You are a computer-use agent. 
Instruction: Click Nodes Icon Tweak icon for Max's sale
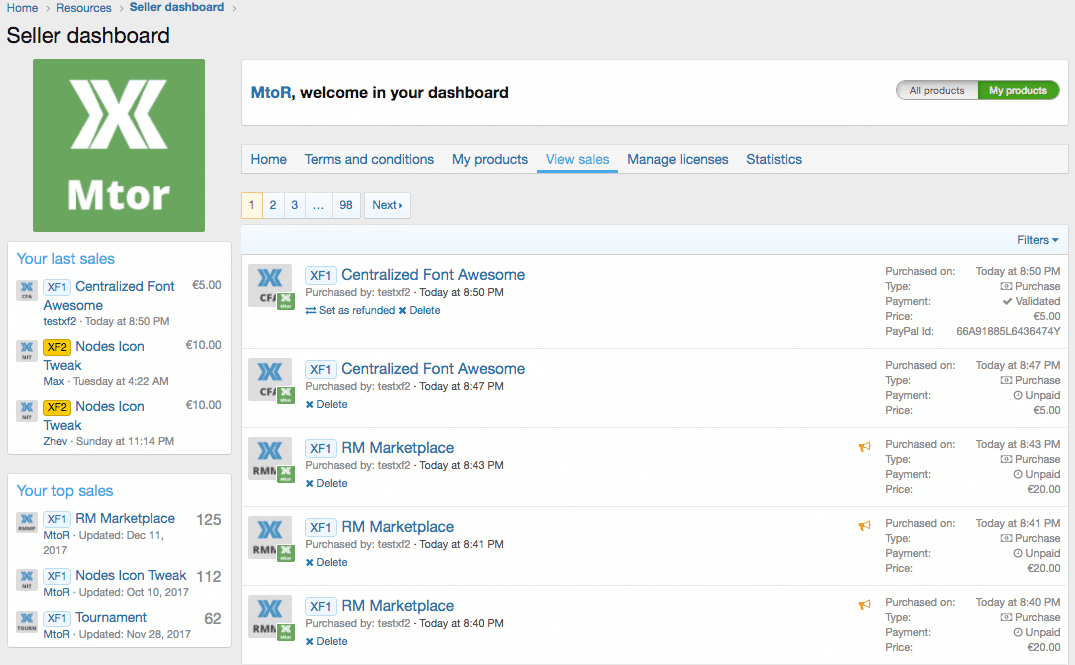pyautogui.click(x=27, y=349)
